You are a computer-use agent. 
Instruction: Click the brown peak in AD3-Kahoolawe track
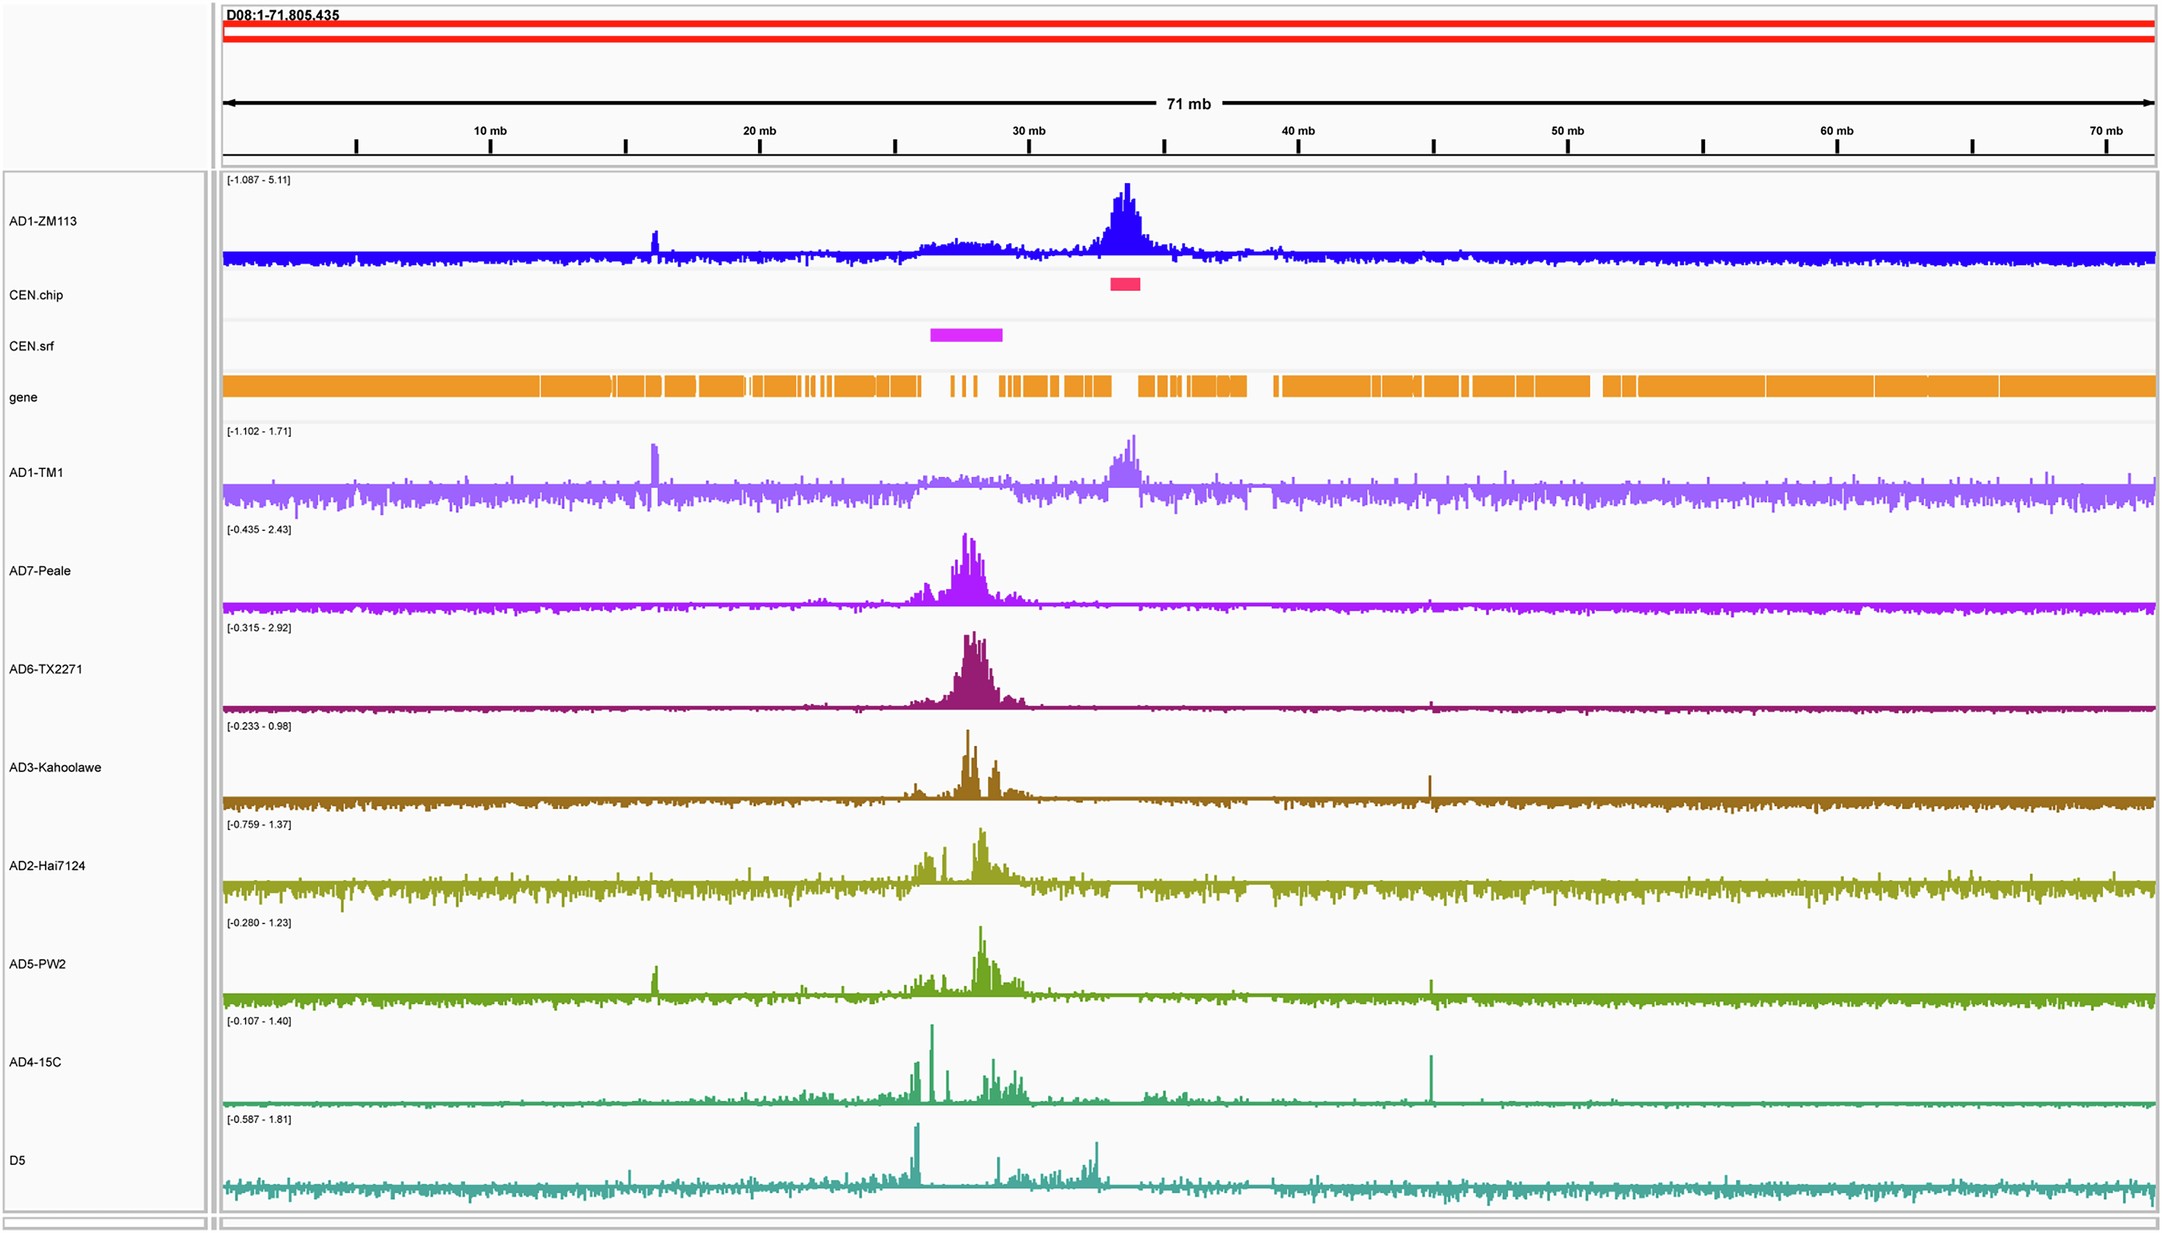click(968, 765)
